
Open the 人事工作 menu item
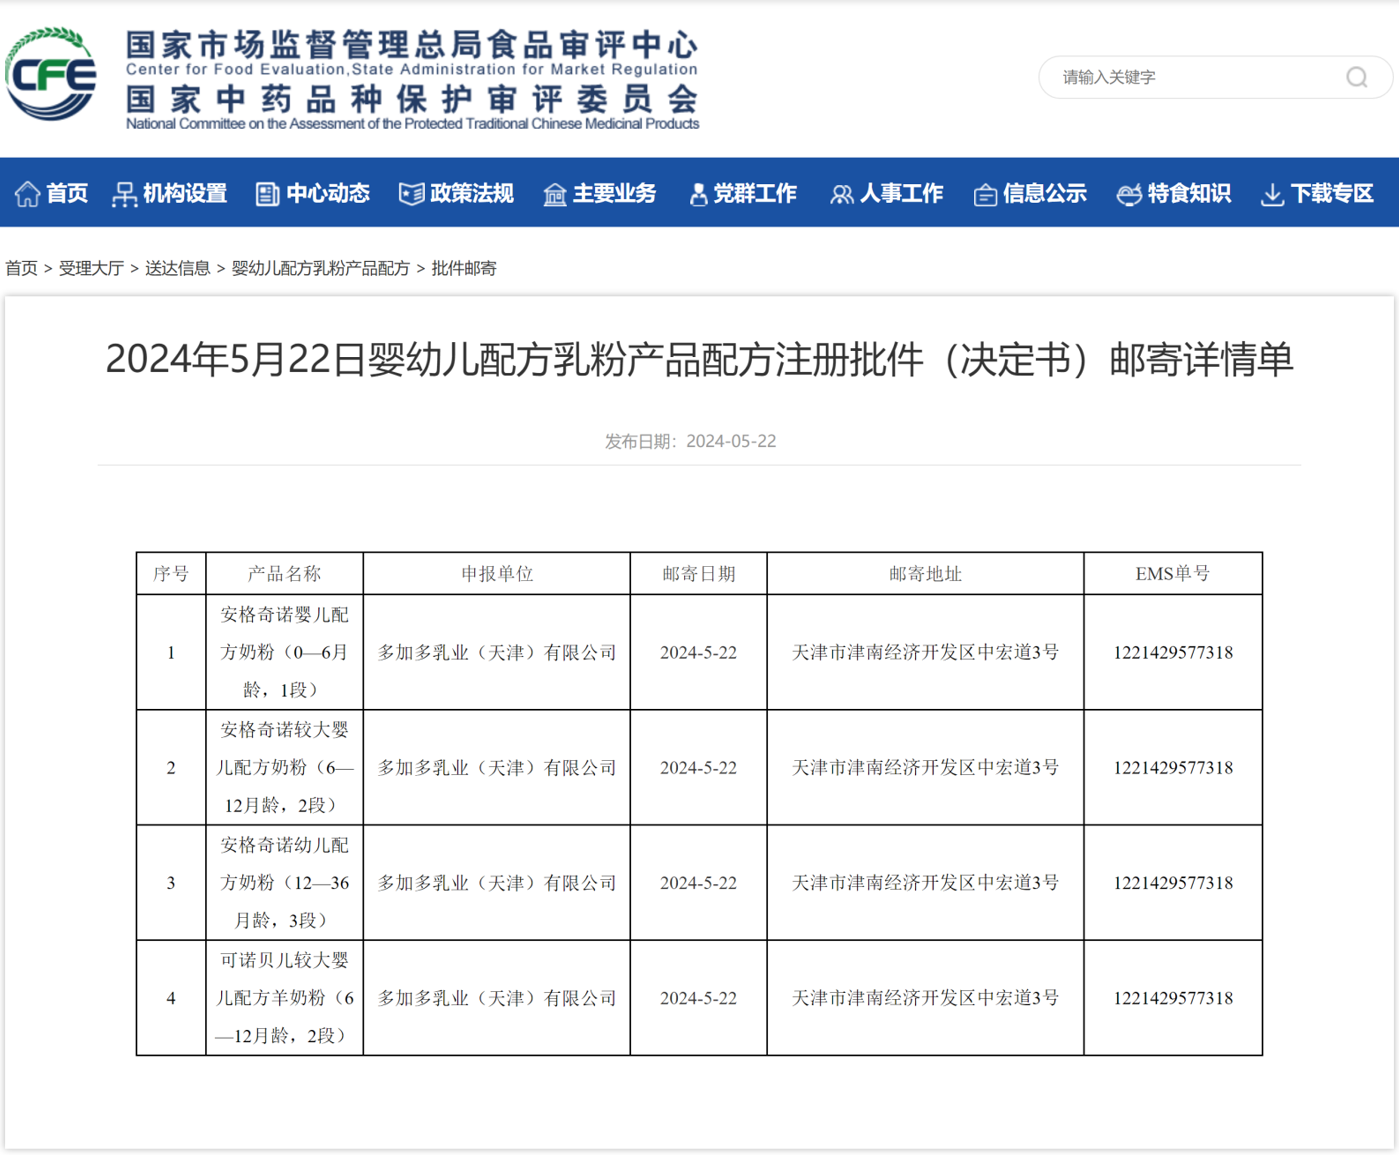click(x=902, y=193)
